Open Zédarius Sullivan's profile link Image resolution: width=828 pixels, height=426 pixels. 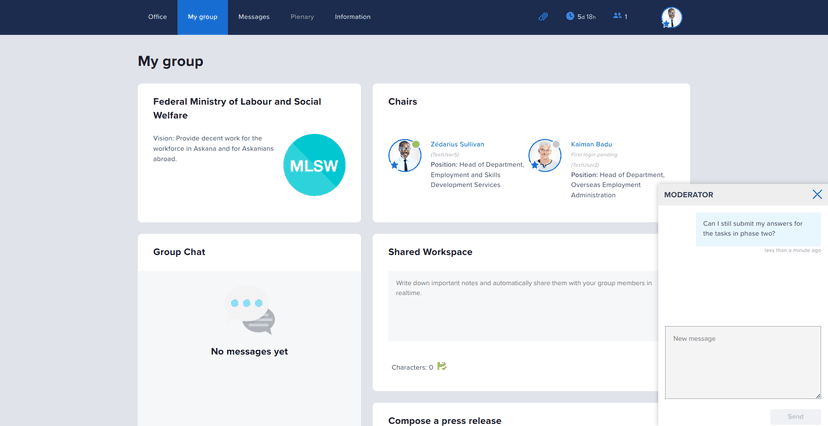tap(457, 144)
